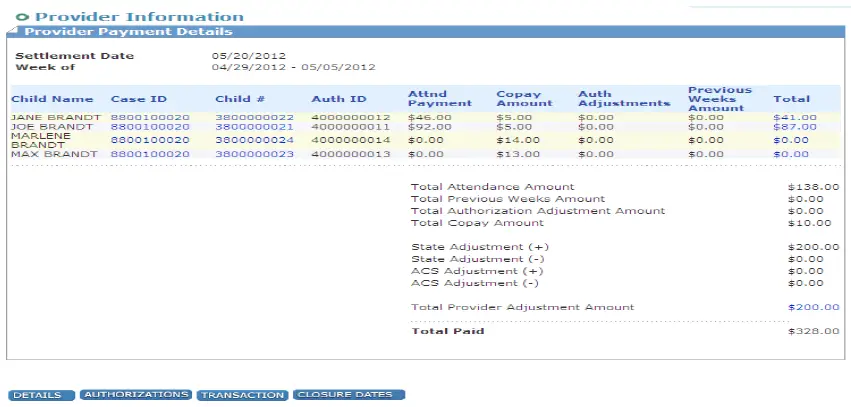Select Auth ID 4000000014
The height and width of the screenshot is (407, 851).
[351, 140]
